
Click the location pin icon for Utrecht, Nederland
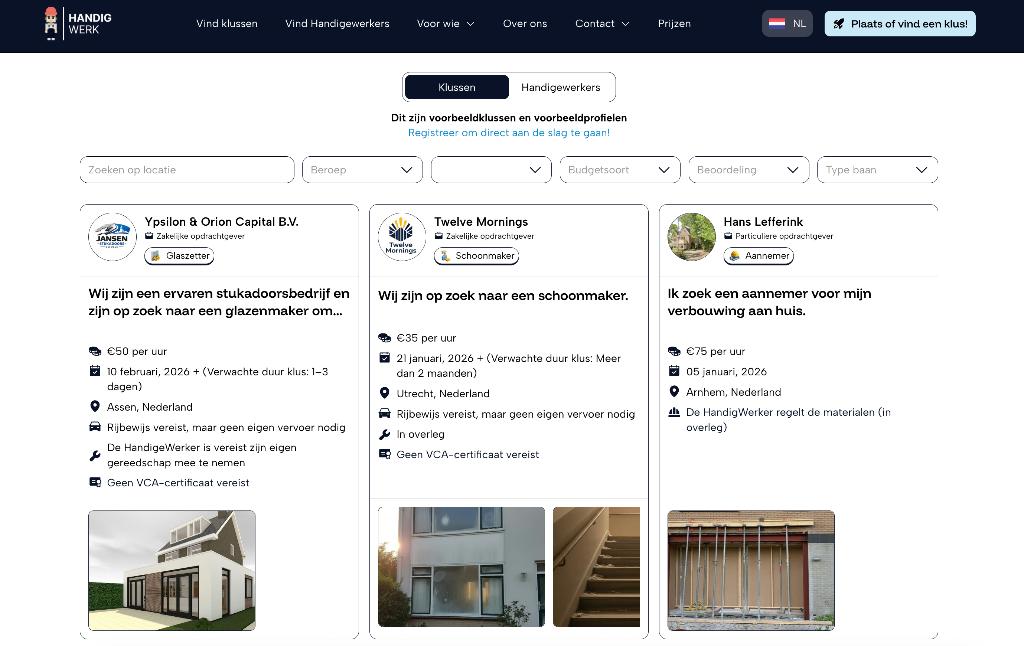point(384,393)
